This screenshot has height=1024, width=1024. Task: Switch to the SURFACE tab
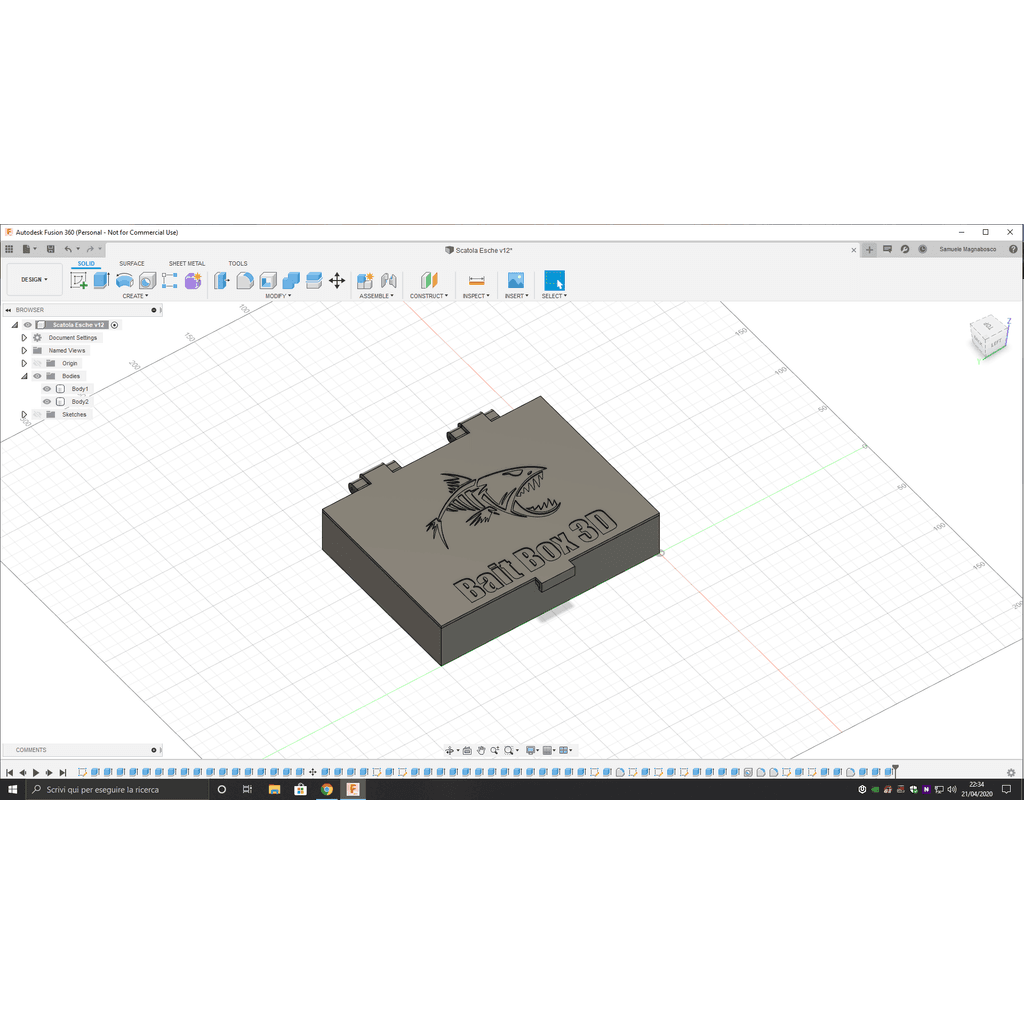click(132, 264)
